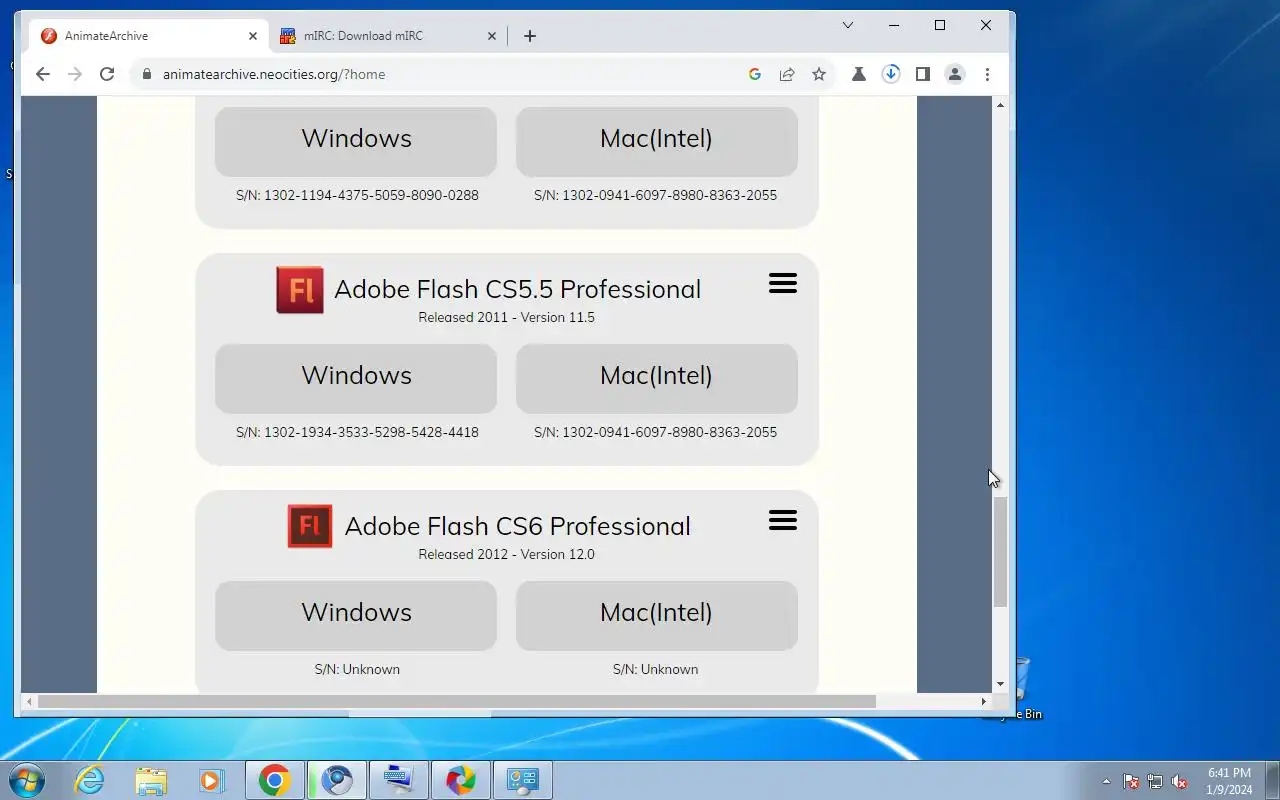Toggle the Chrome side panel
The image size is (1280, 800).
coord(923,74)
